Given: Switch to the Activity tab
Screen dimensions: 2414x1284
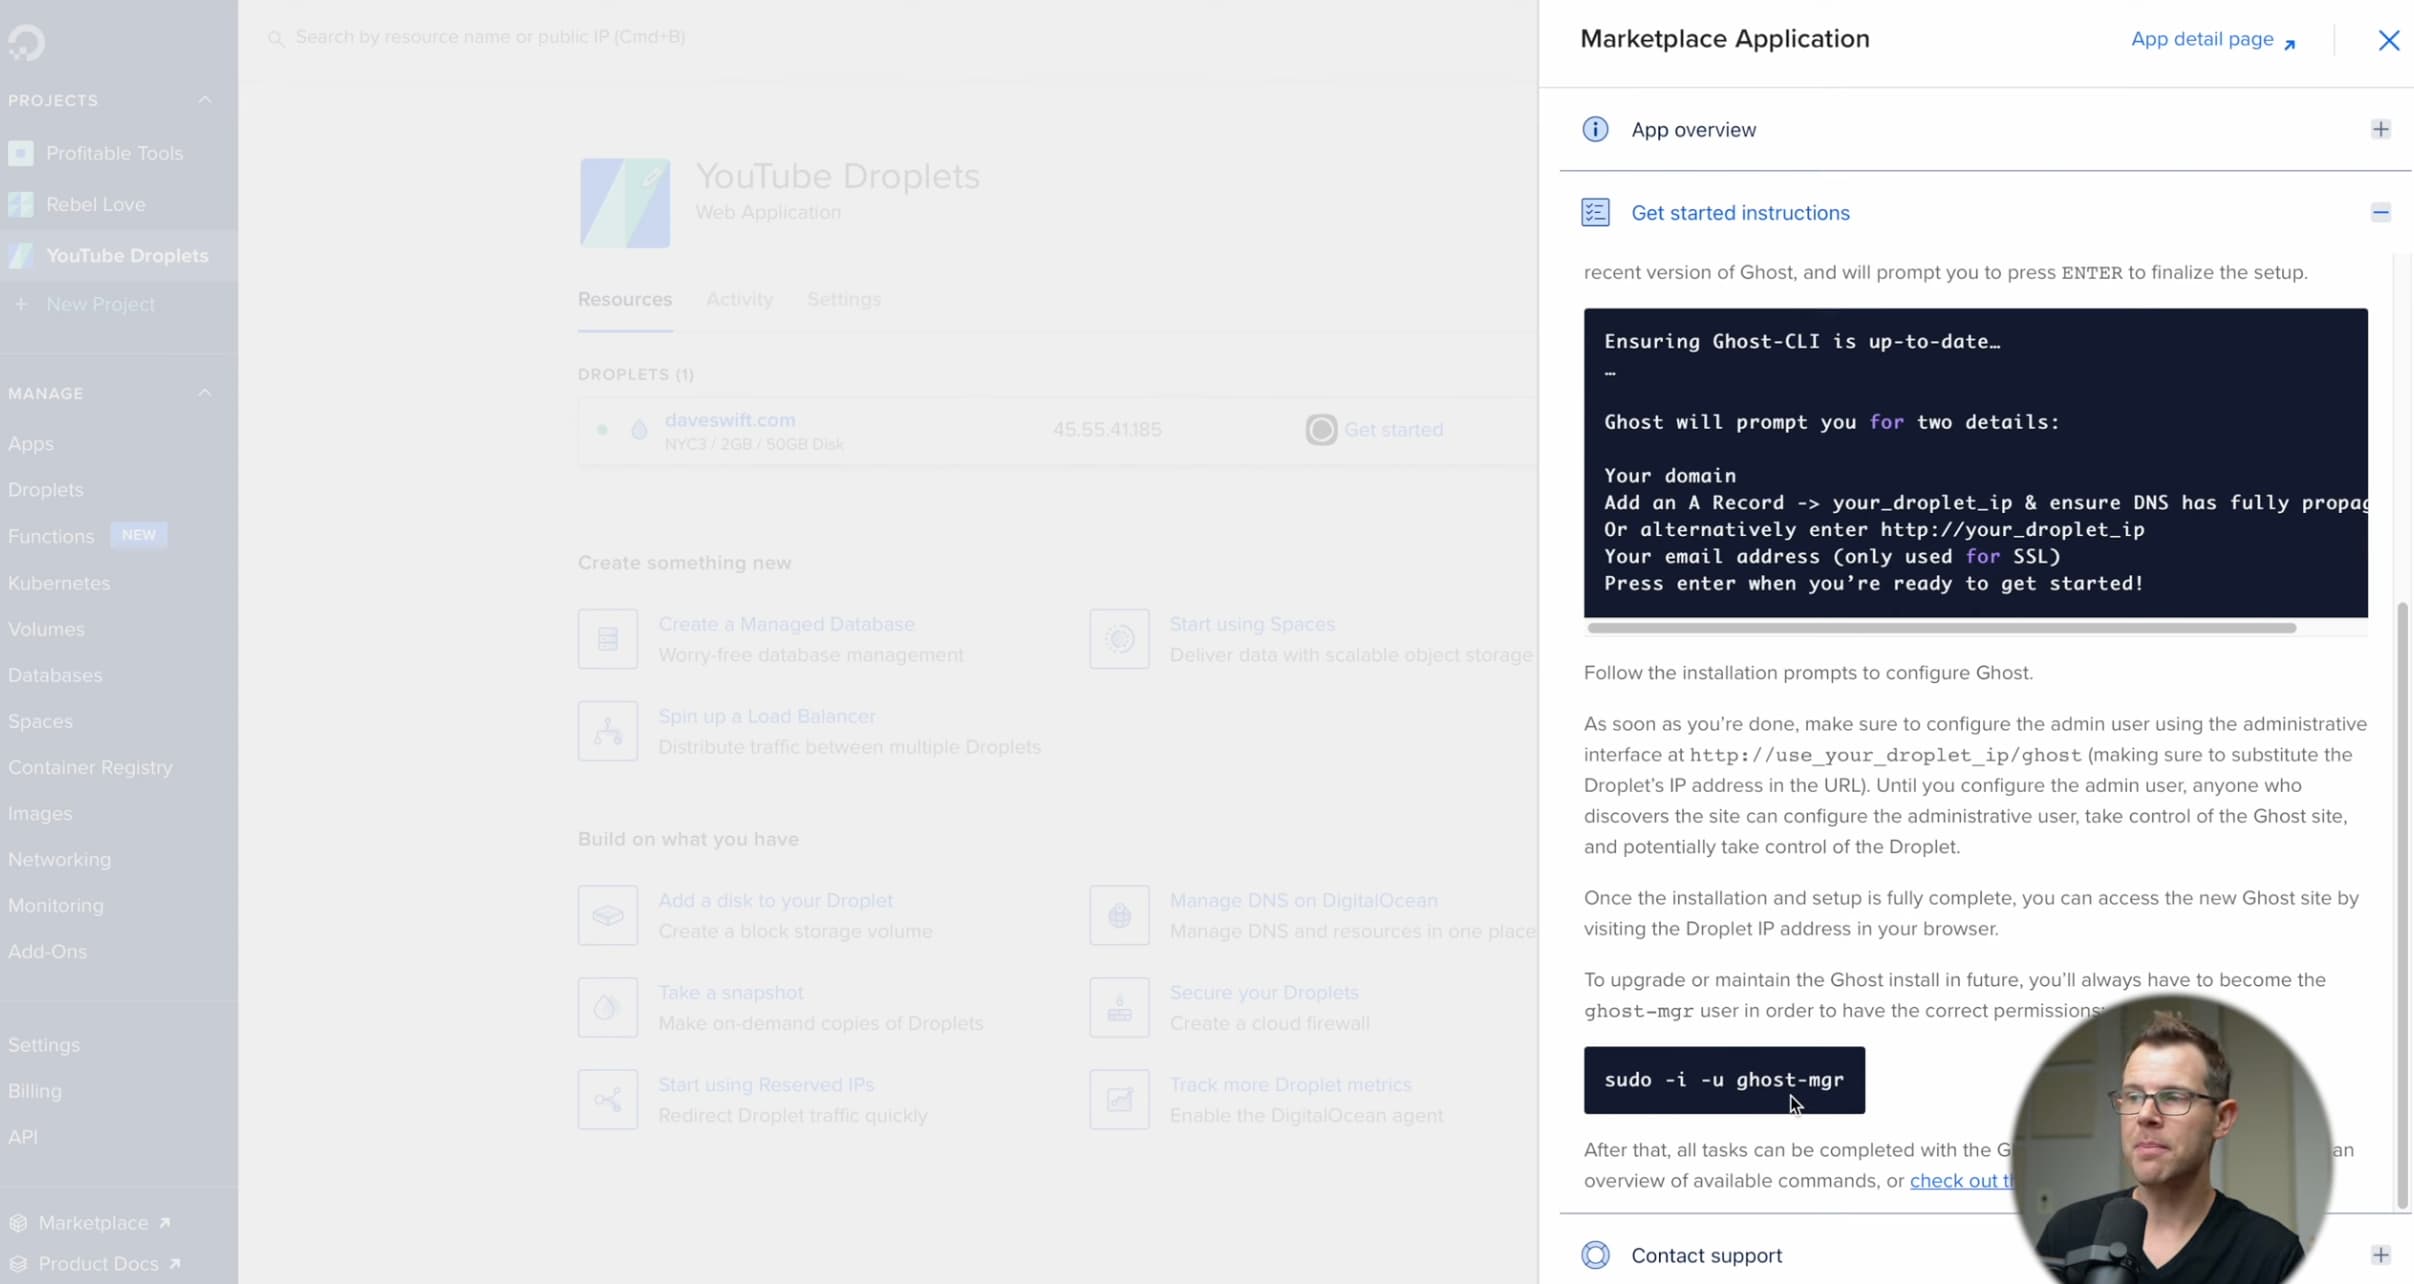Looking at the screenshot, I should pos(739,299).
